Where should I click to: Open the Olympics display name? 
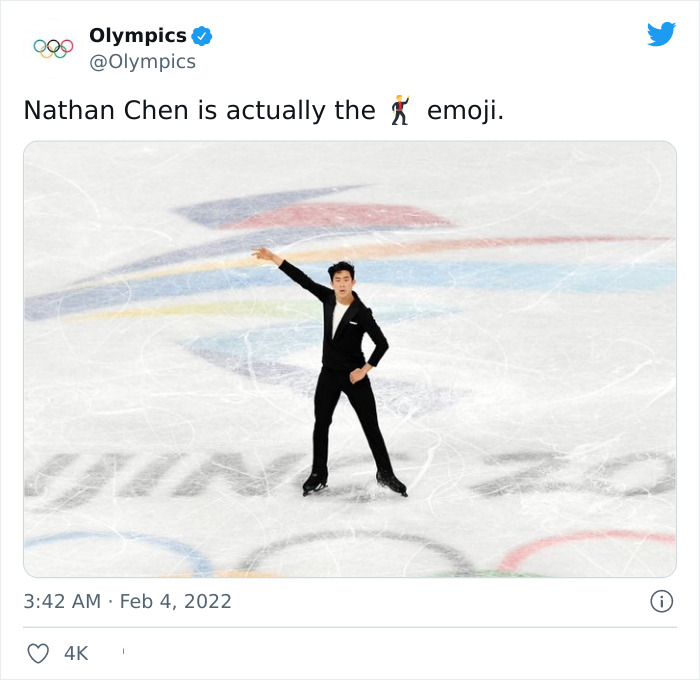pyautogui.click(x=138, y=35)
